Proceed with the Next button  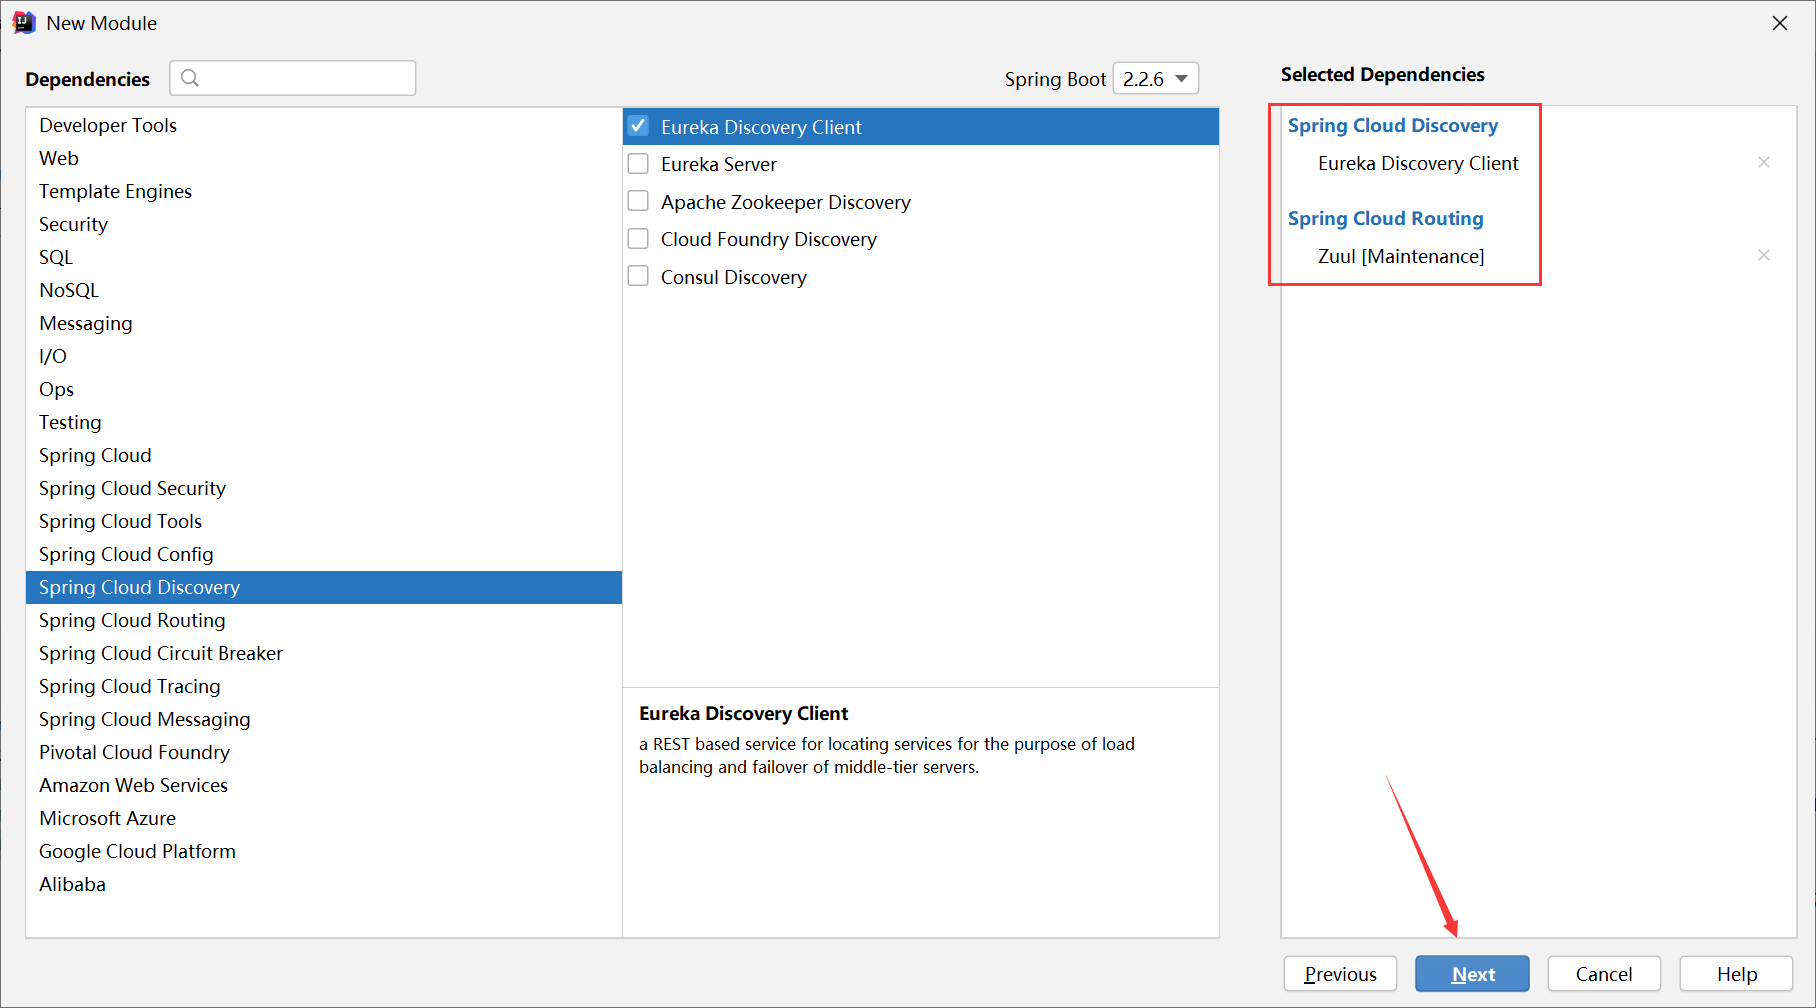(x=1472, y=974)
